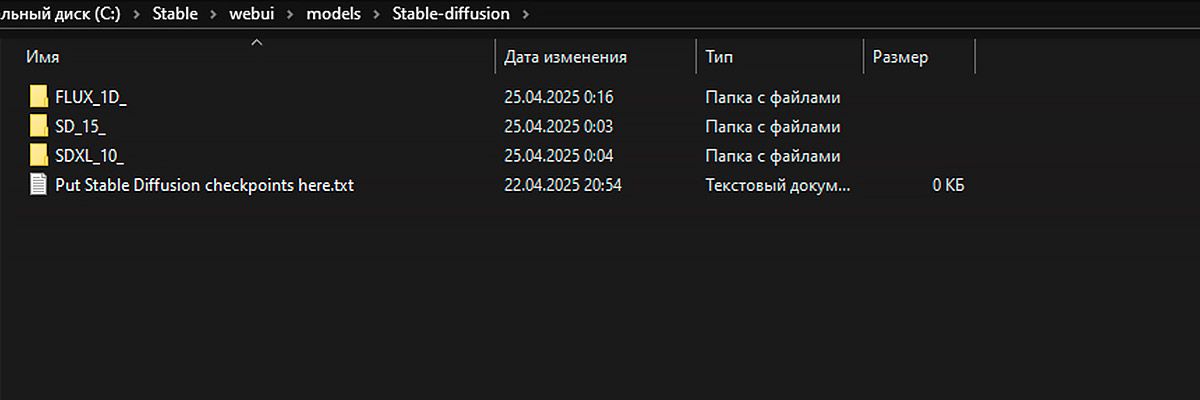Open chevron dropdown between models and Stable-diffusion

point(378,15)
